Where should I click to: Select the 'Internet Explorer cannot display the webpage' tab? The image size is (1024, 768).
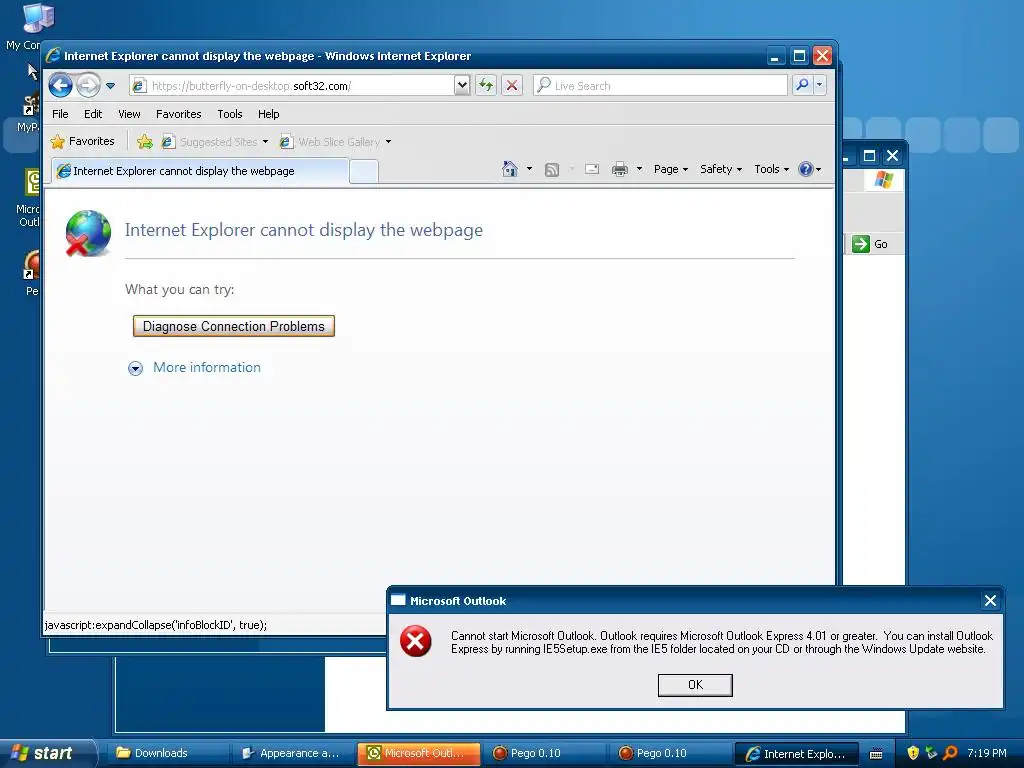[200, 171]
